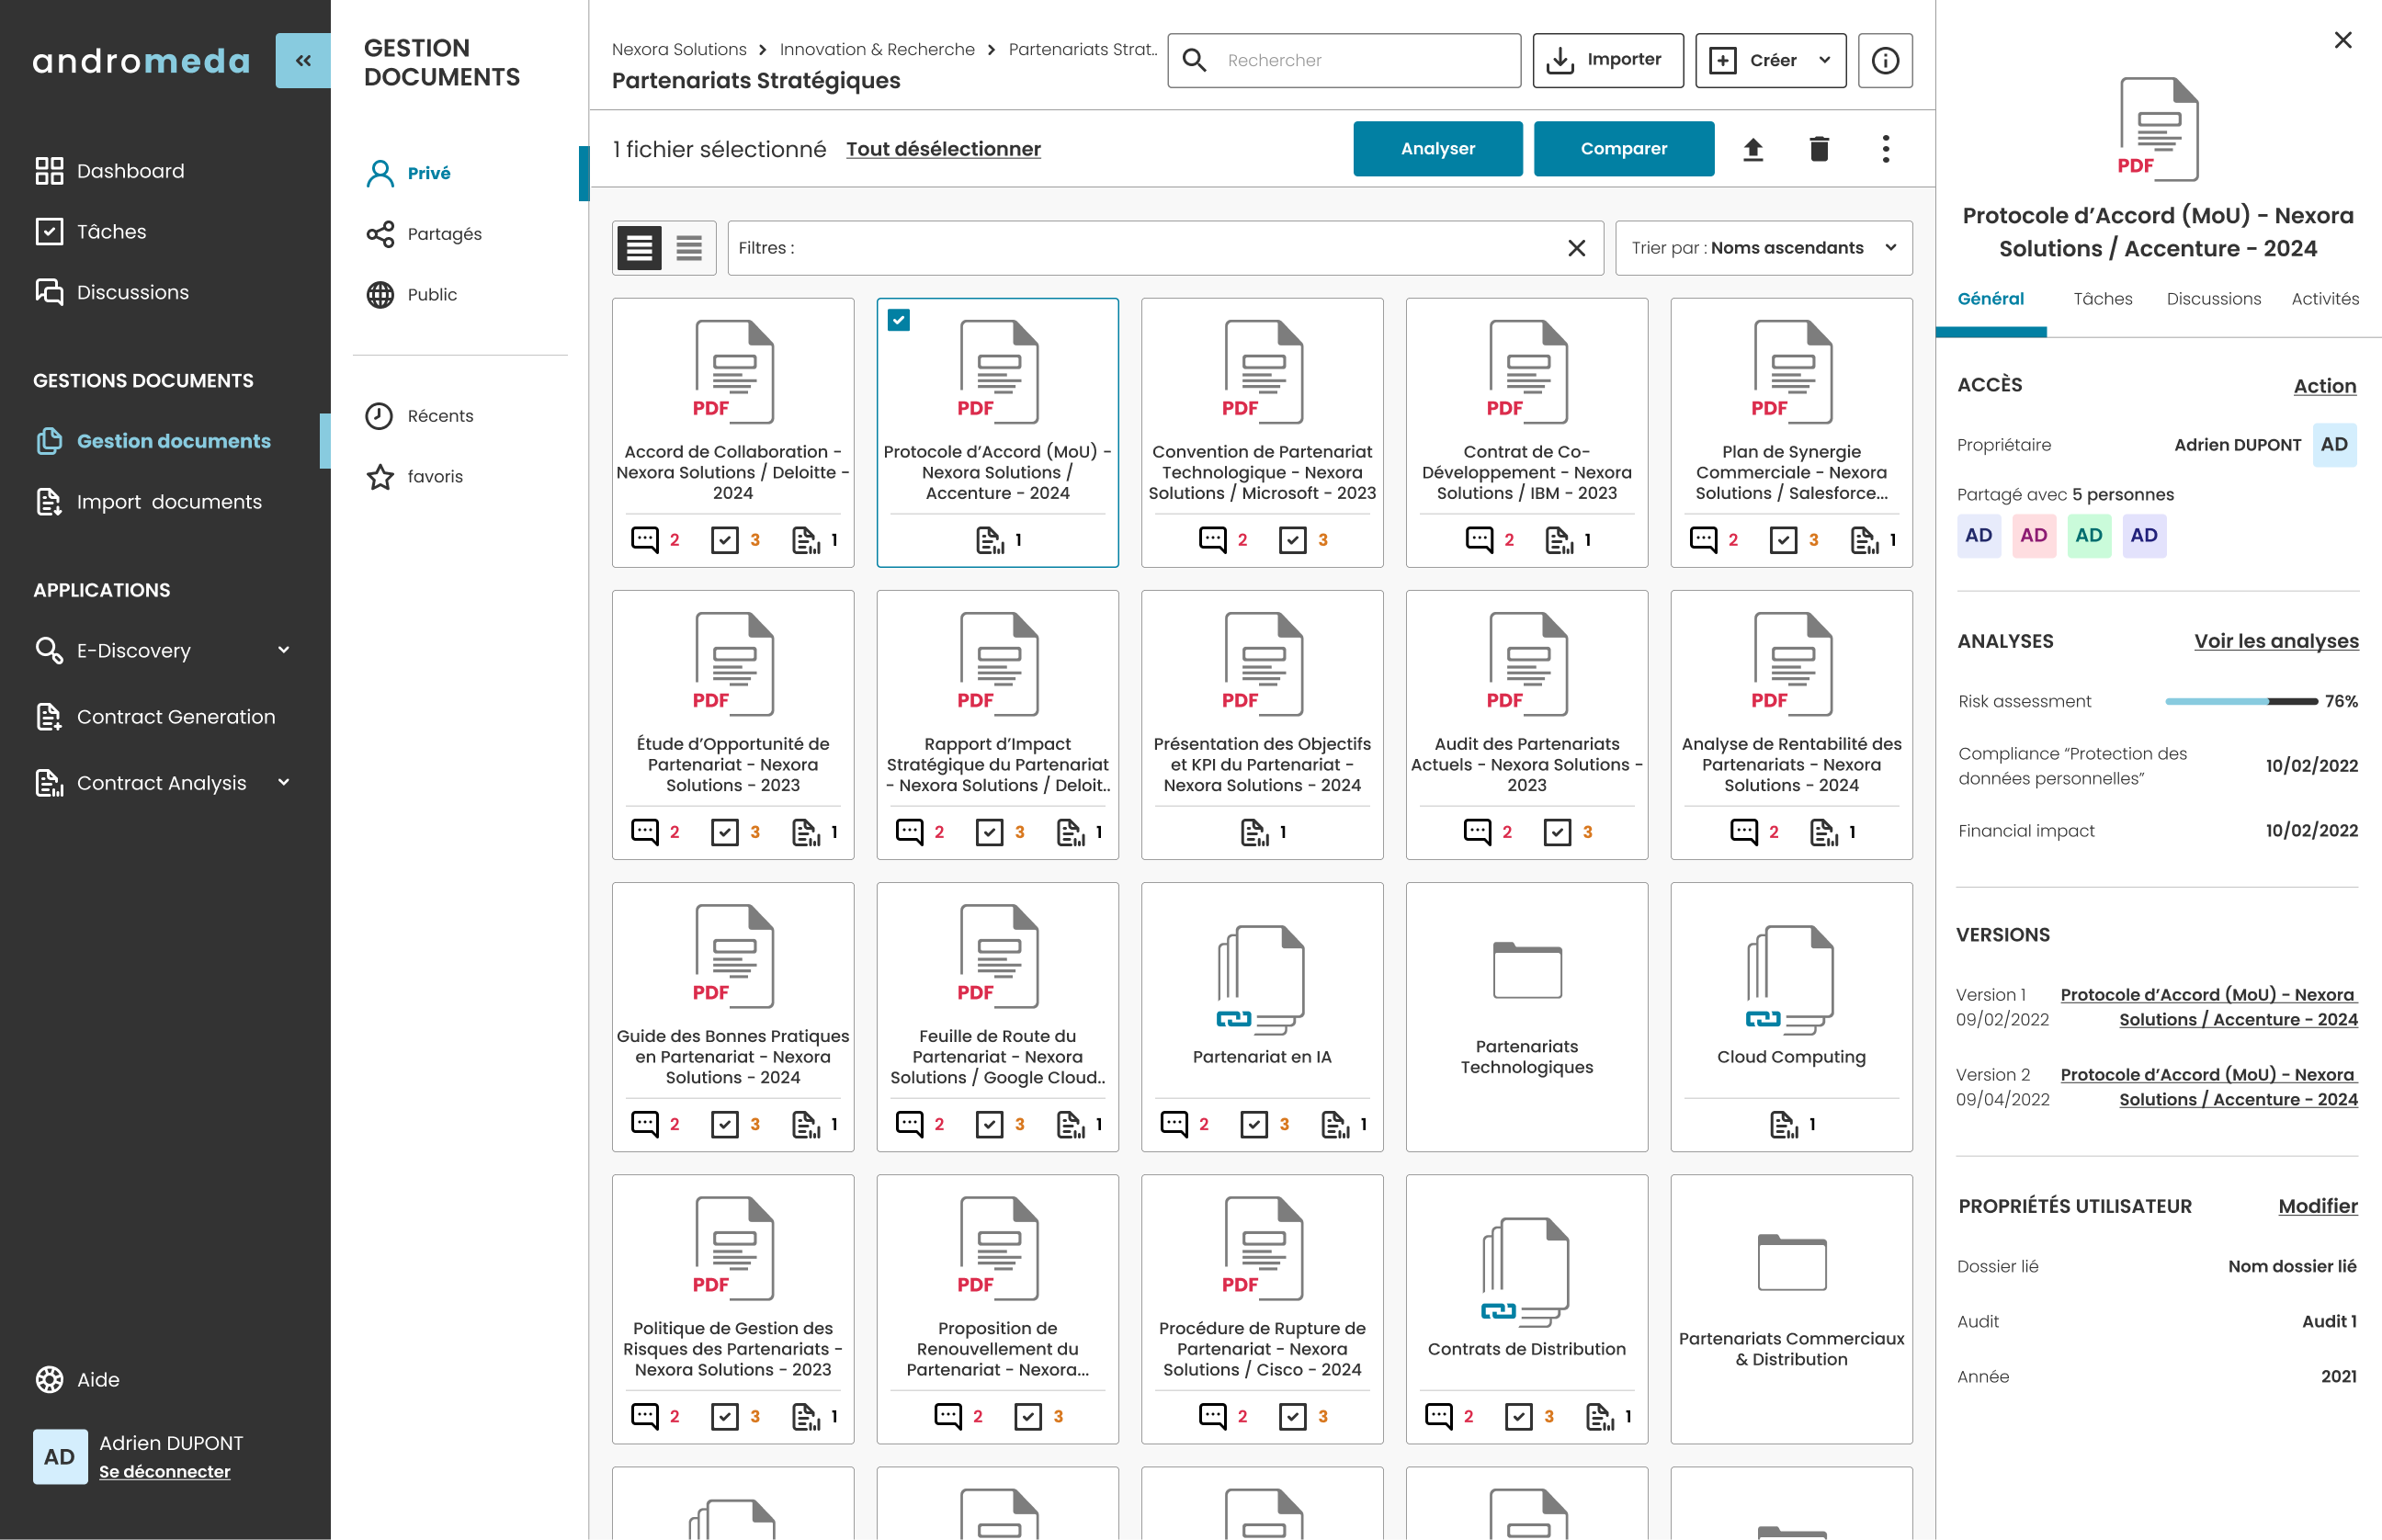Open analysis icon on Contrat de Co-Développement card
Image resolution: width=2382 pixels, height=1540 pixels.
pos(1560,540)
